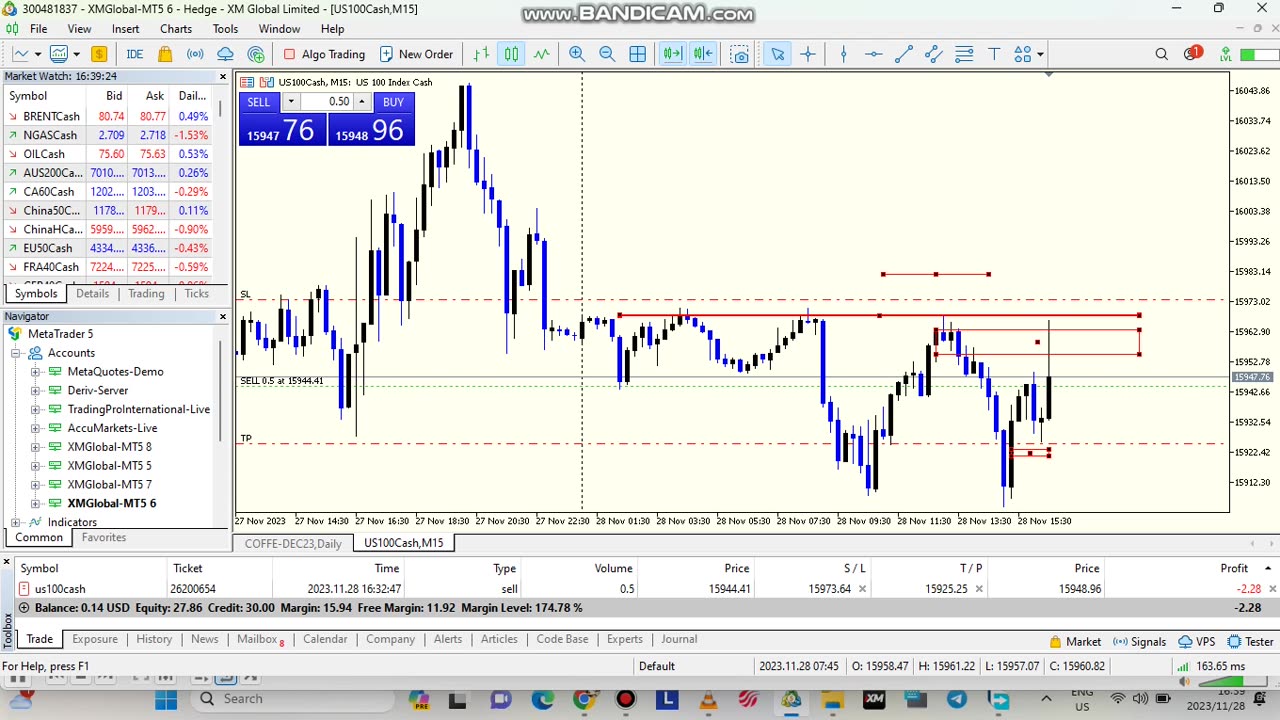The image size is (1280, 720).
Task: Zoom in on the chart
Action: click(577, 54)
